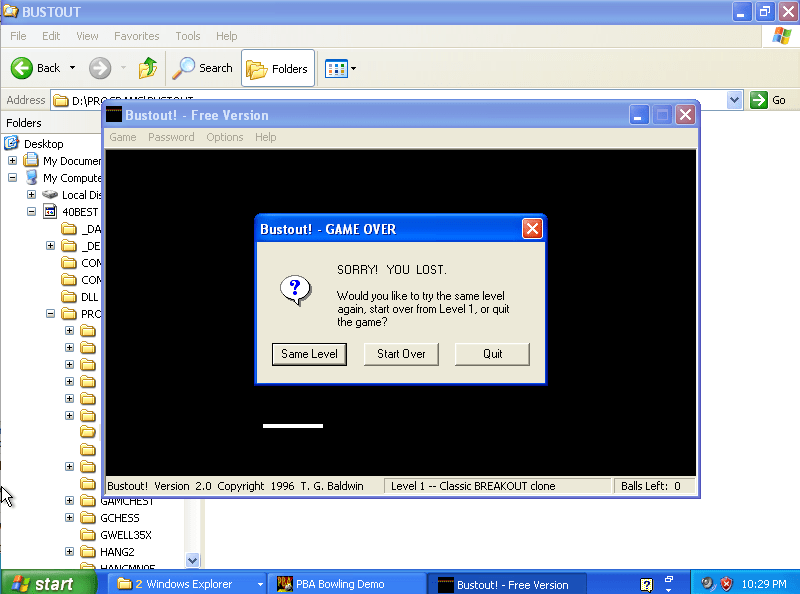Click the Same Level button
The width and height of the screenshot is (800, 594).
pos(309,354)
